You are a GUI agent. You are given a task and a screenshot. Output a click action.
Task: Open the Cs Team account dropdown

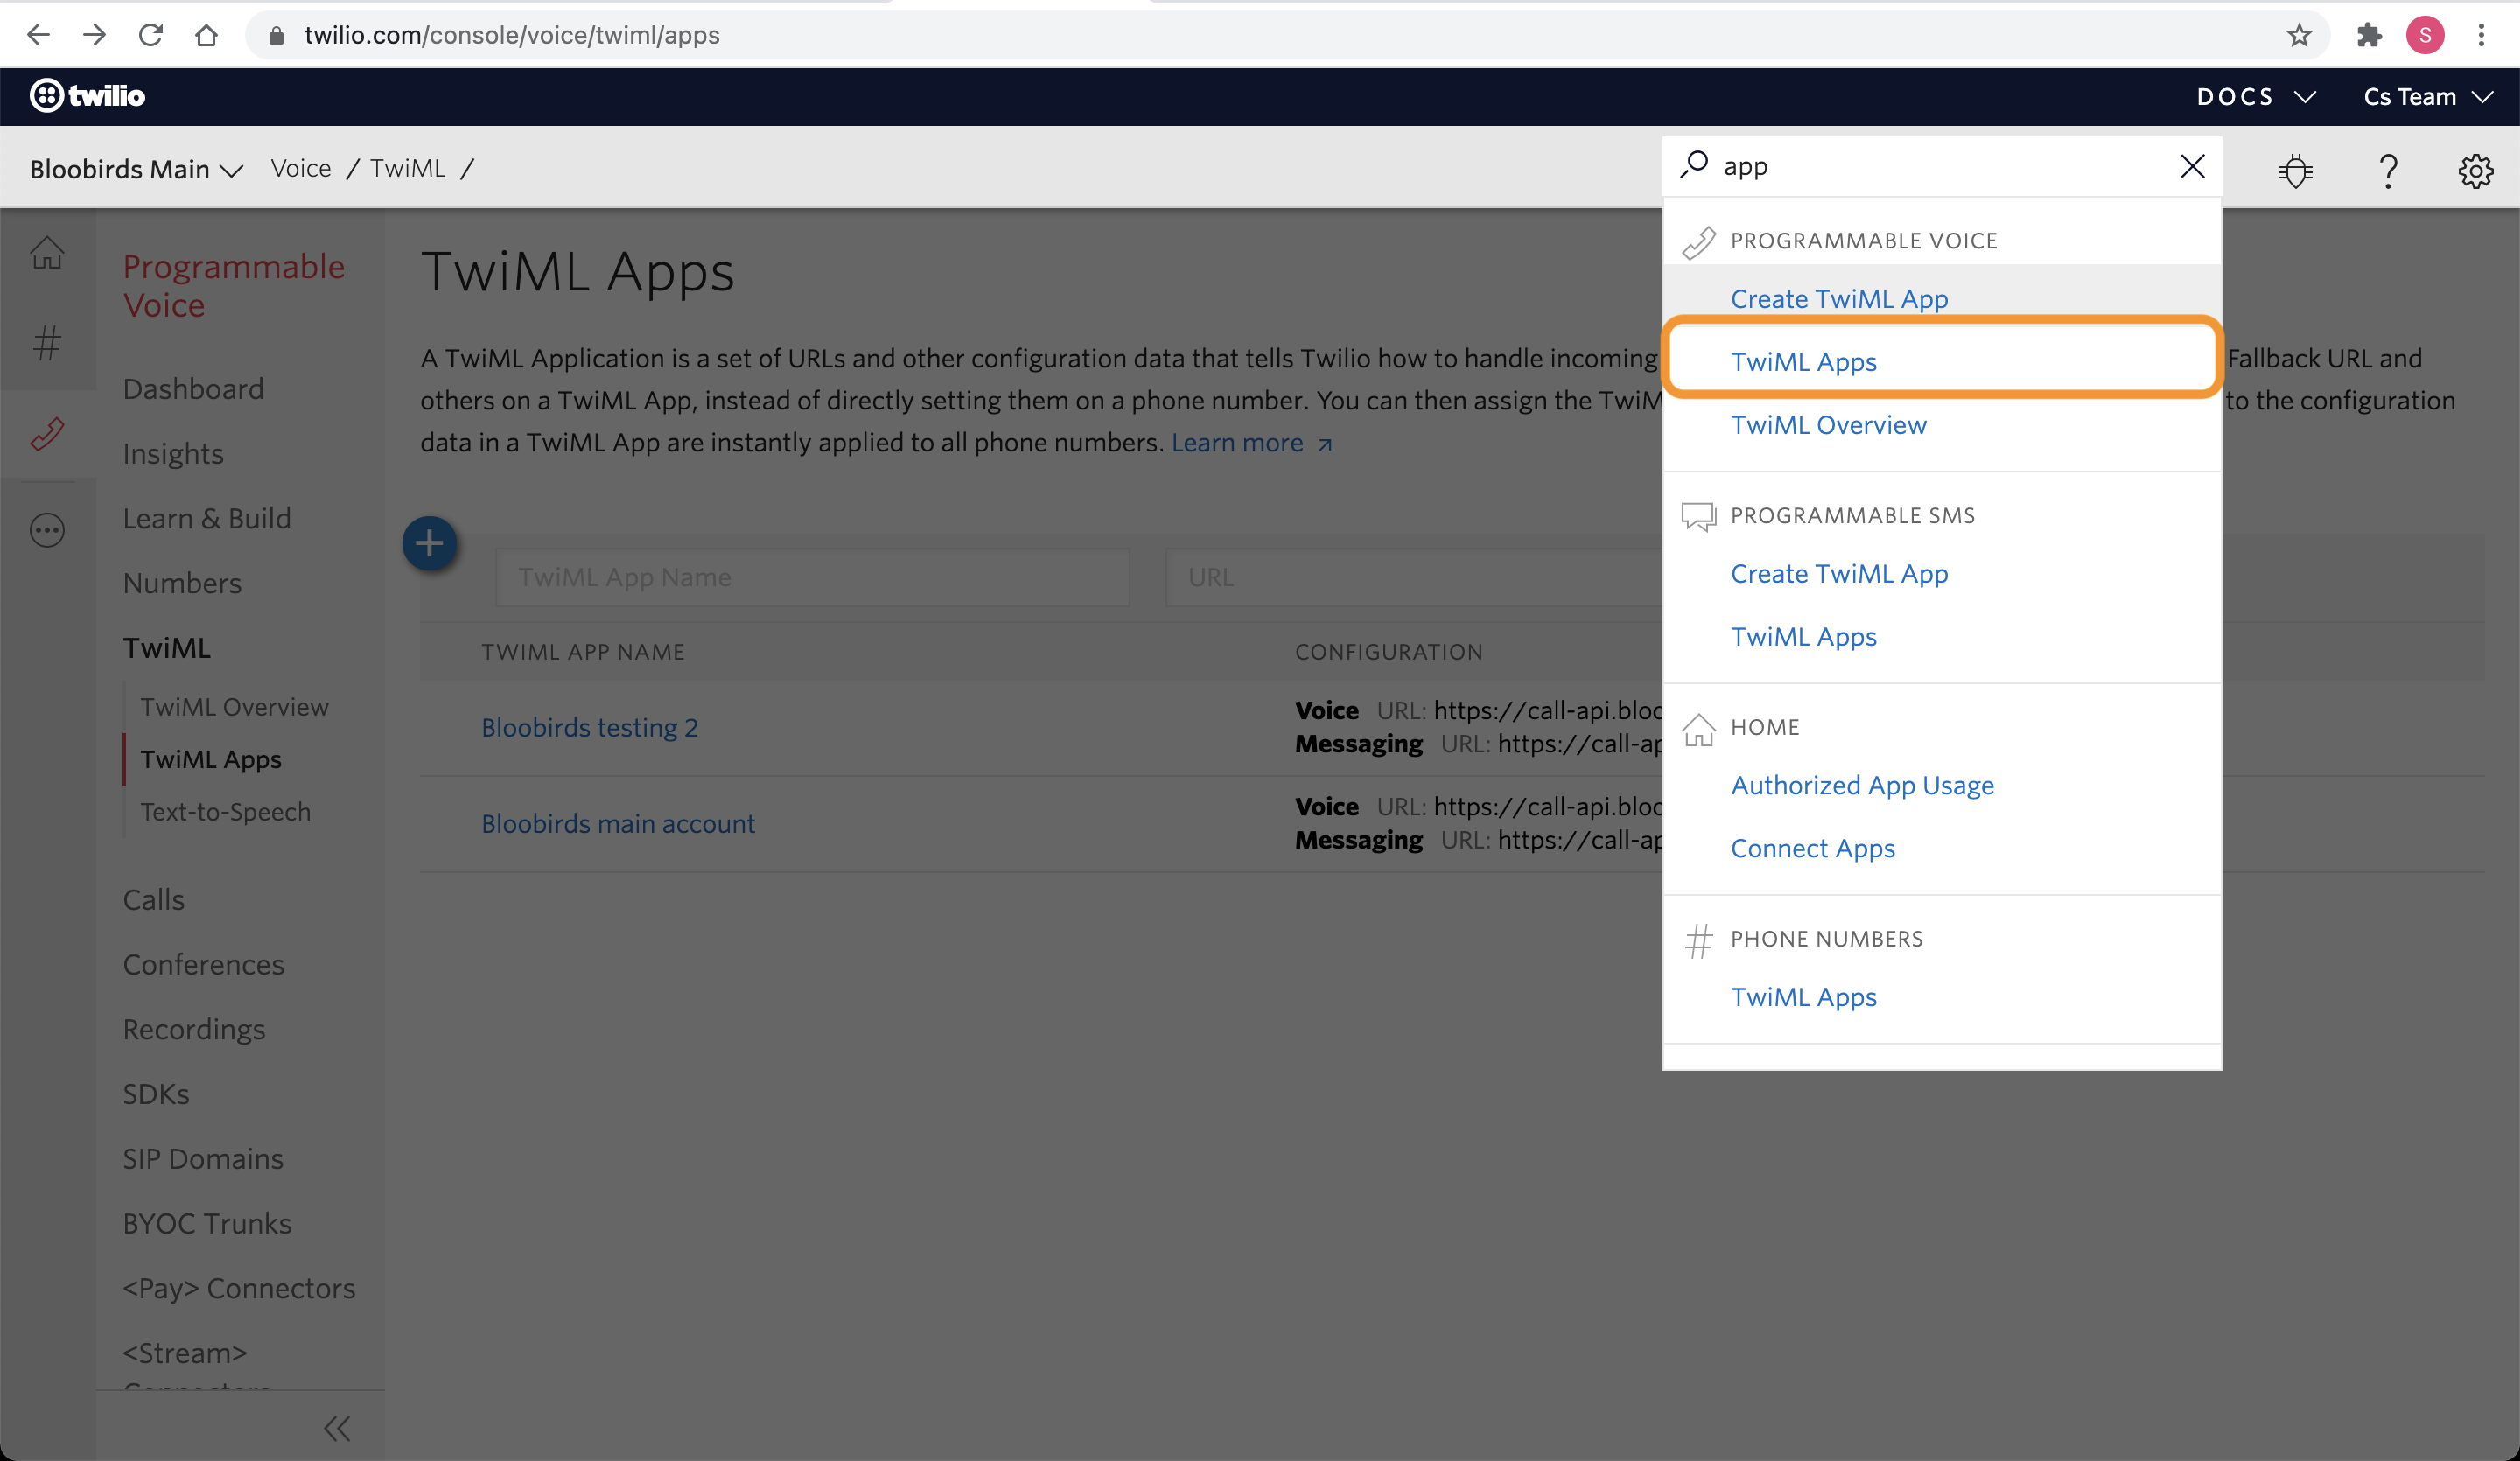(x=2427, y=97)
